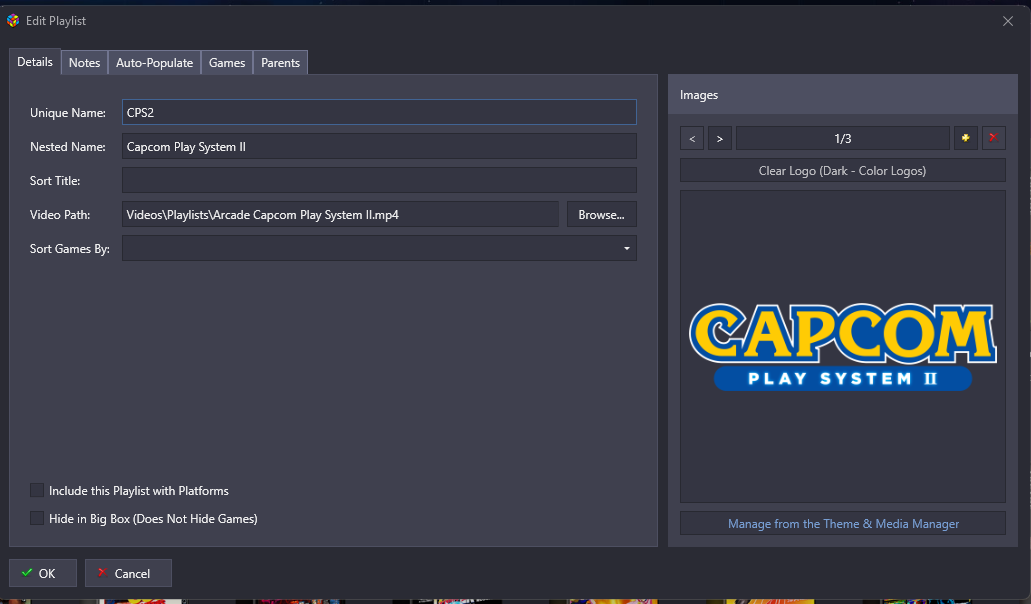Screen dimensions: 1031x604
Task: Expand the Clear Logo image type selector
Action: pyautogui.click(x=842, y=171)
